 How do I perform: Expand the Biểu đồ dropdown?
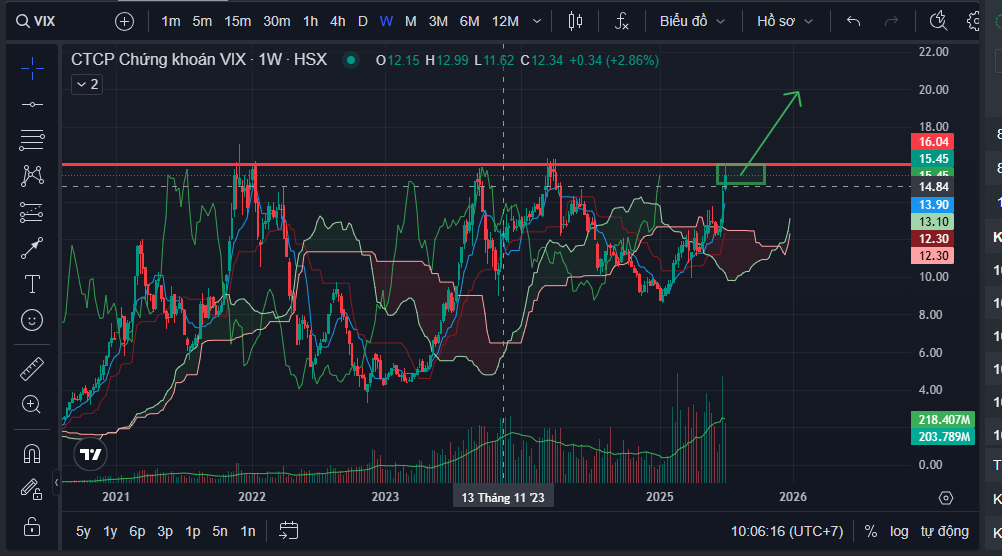(696, 21)
